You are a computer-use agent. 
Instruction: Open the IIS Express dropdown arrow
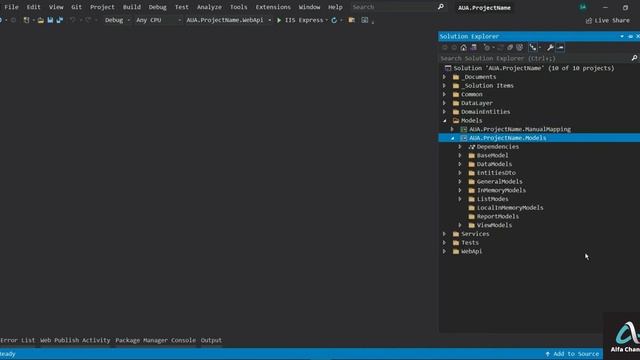pos(327,20)
